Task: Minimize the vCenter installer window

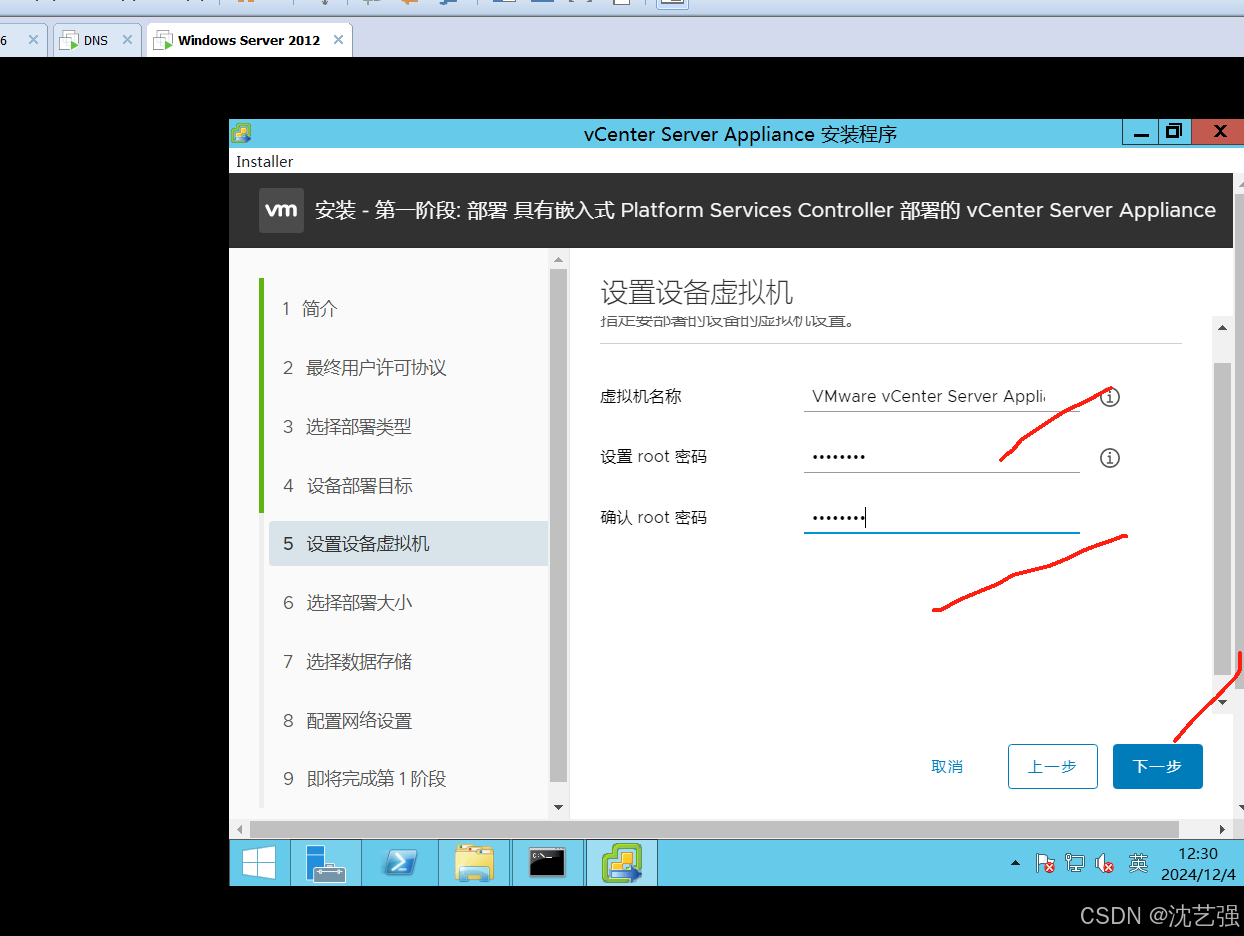Action: tap(1140, 132)
